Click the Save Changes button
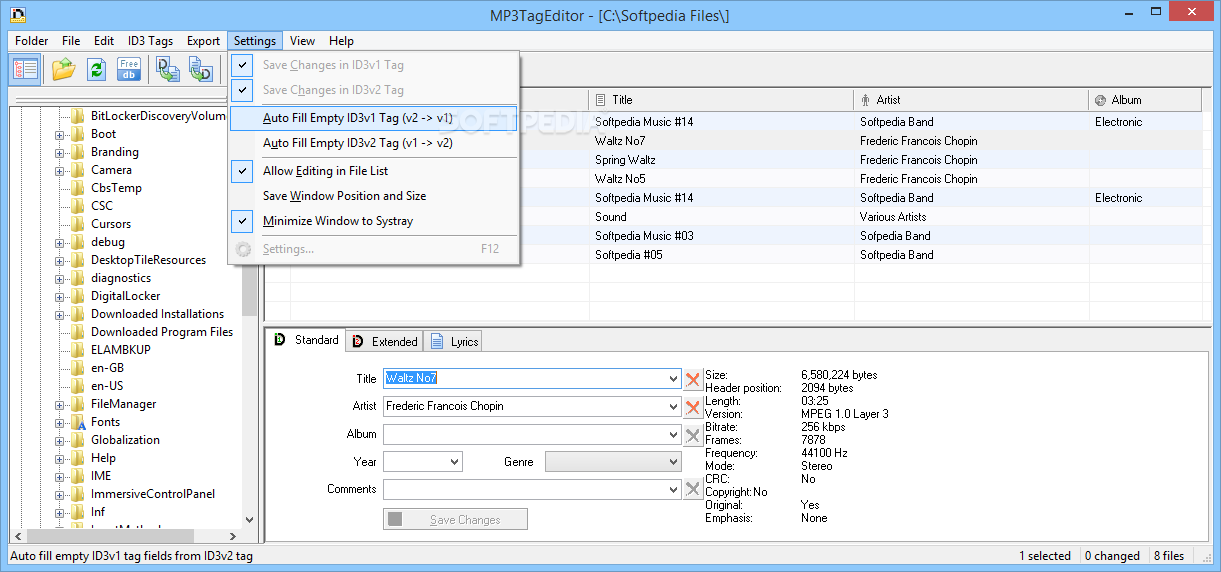 click(x=455, y=519)
